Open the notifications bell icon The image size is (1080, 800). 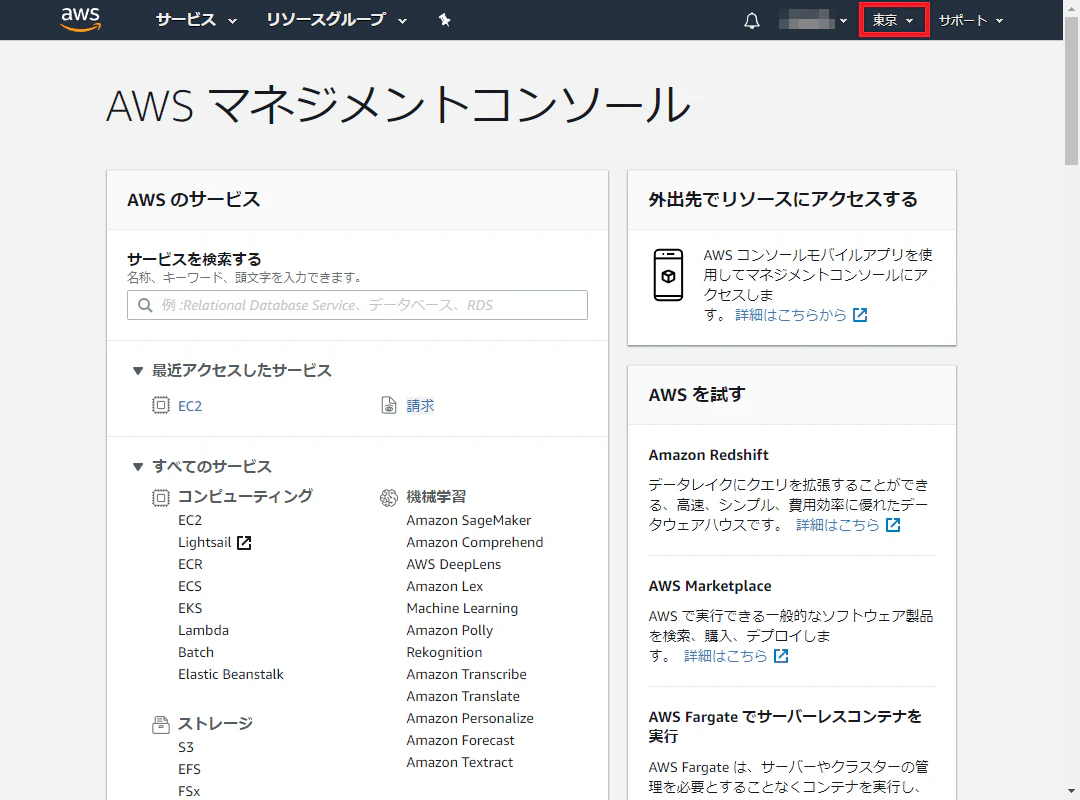coord(752,21)
